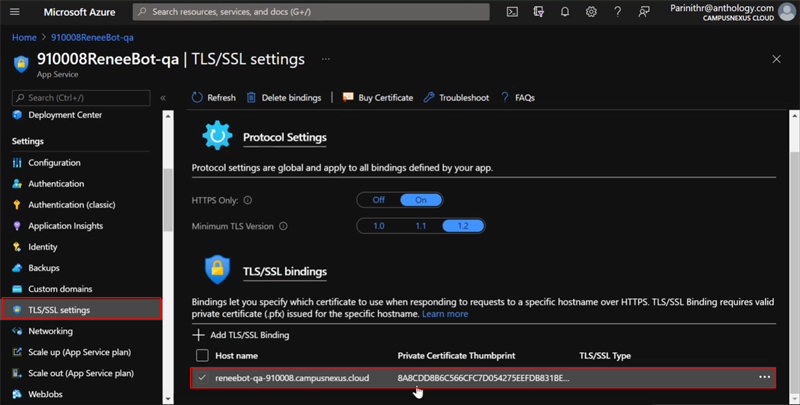Collapse the left navigation menu chevrons

pyautogui.click(x=163, y=98)
